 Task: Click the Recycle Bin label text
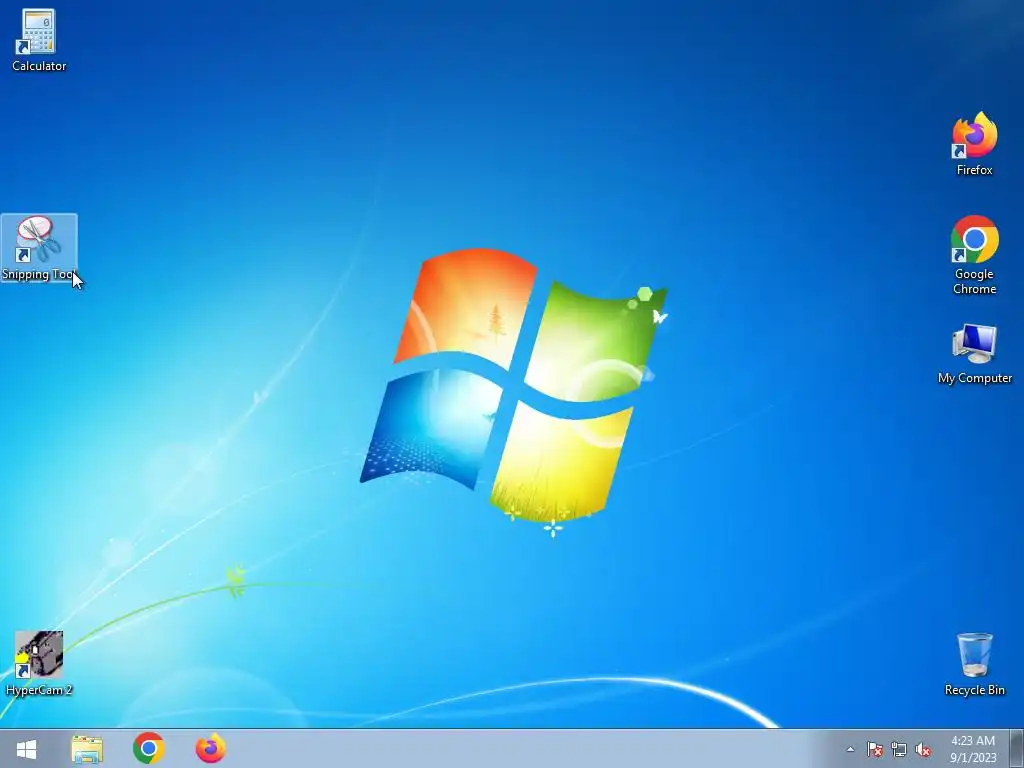pos(974,690)
